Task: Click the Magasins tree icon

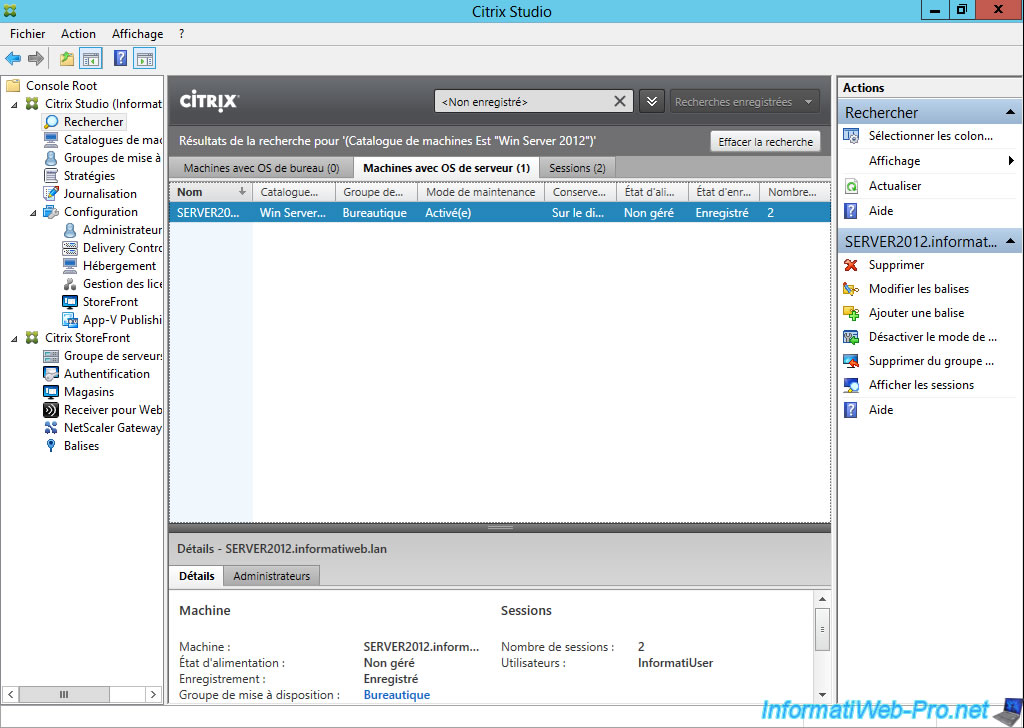Action: coord(51,392)
